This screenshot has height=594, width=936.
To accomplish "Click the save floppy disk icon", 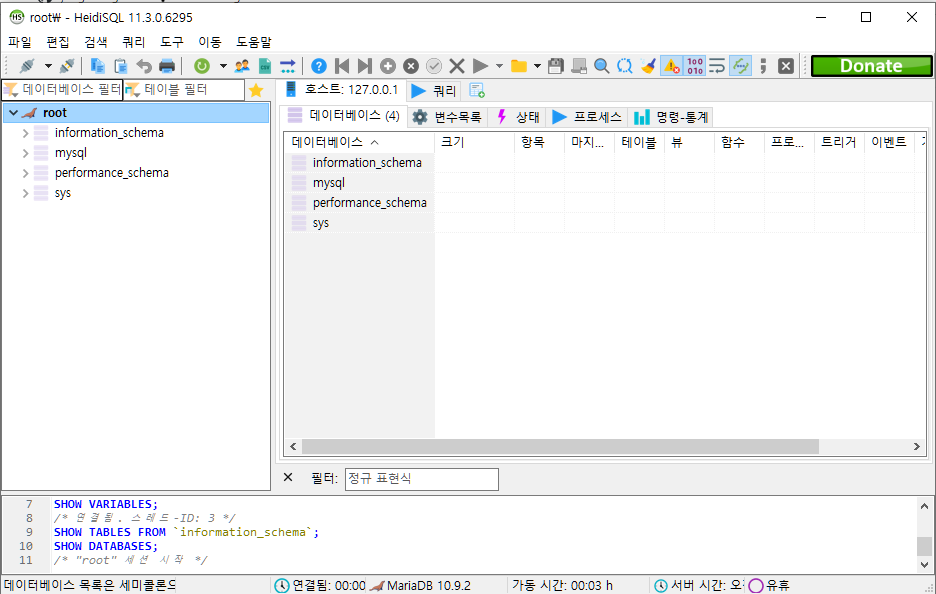I will tap(556, 66).
